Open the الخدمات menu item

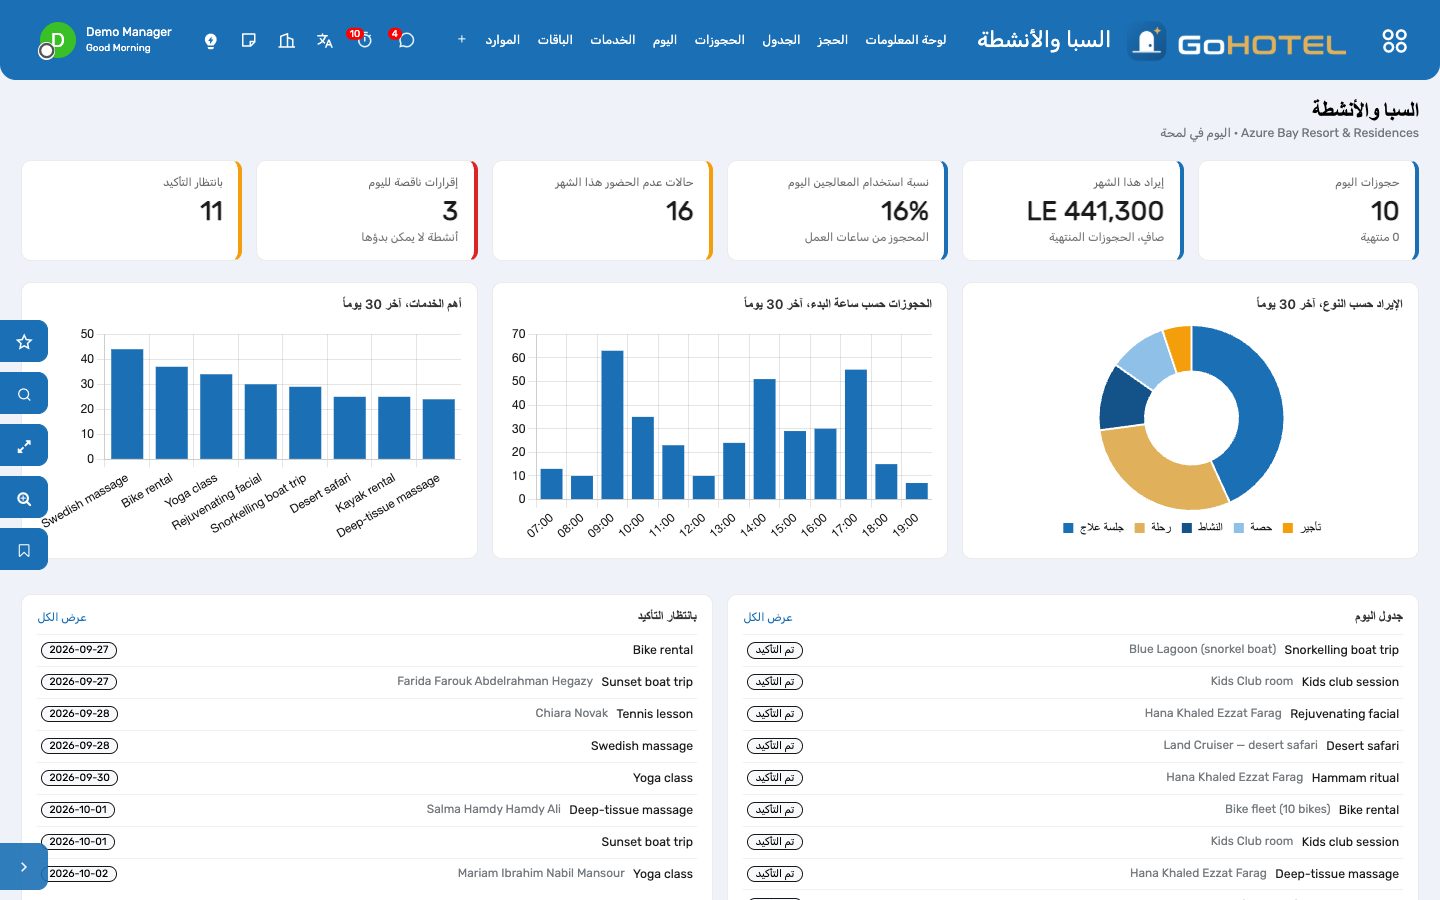(613, 40)
